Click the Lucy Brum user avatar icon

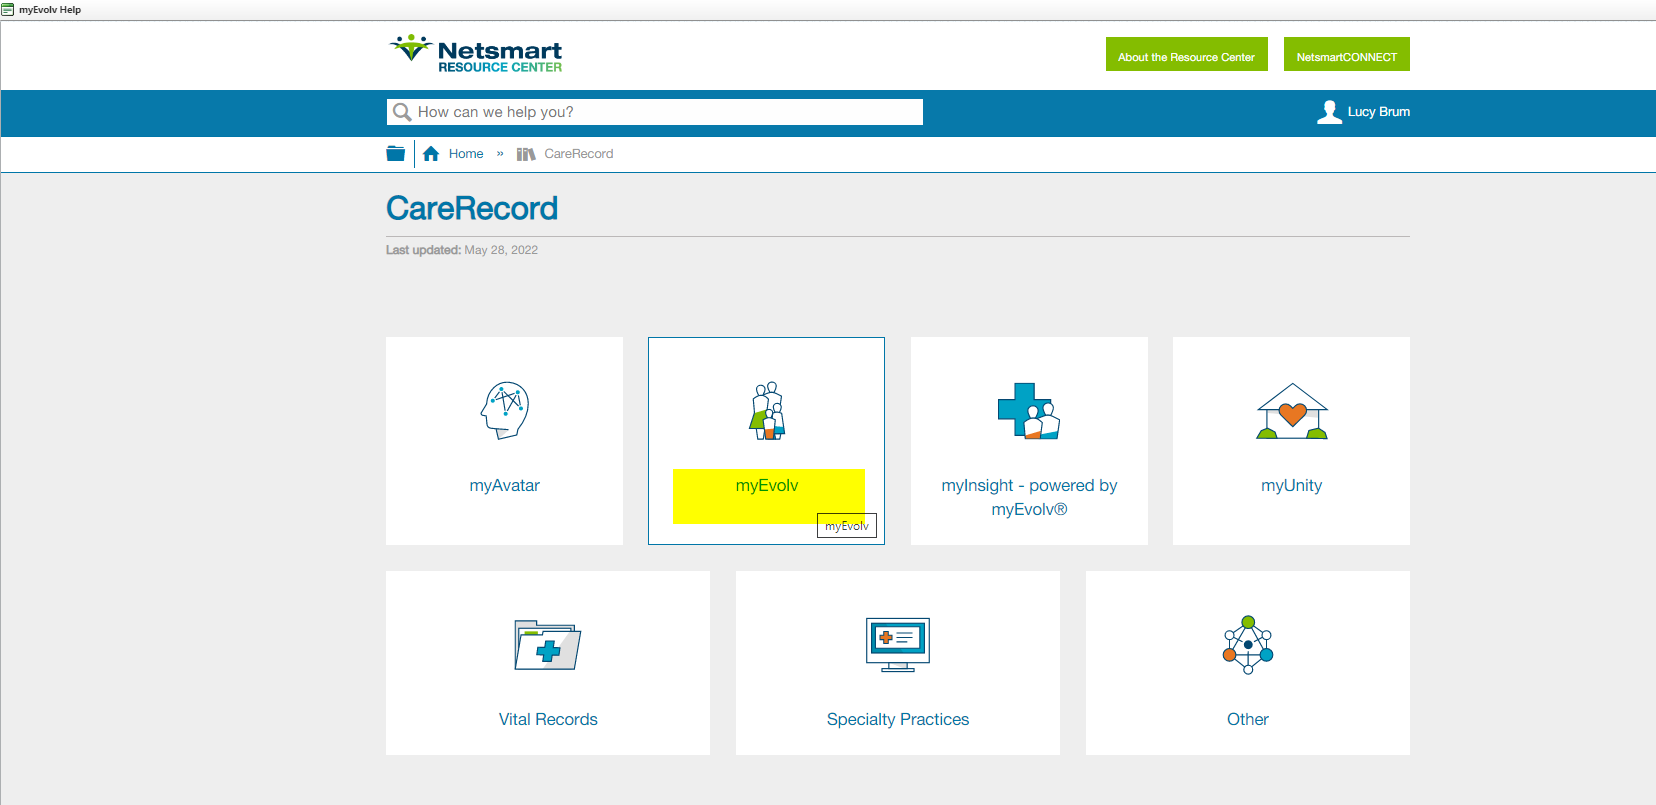1329,112
